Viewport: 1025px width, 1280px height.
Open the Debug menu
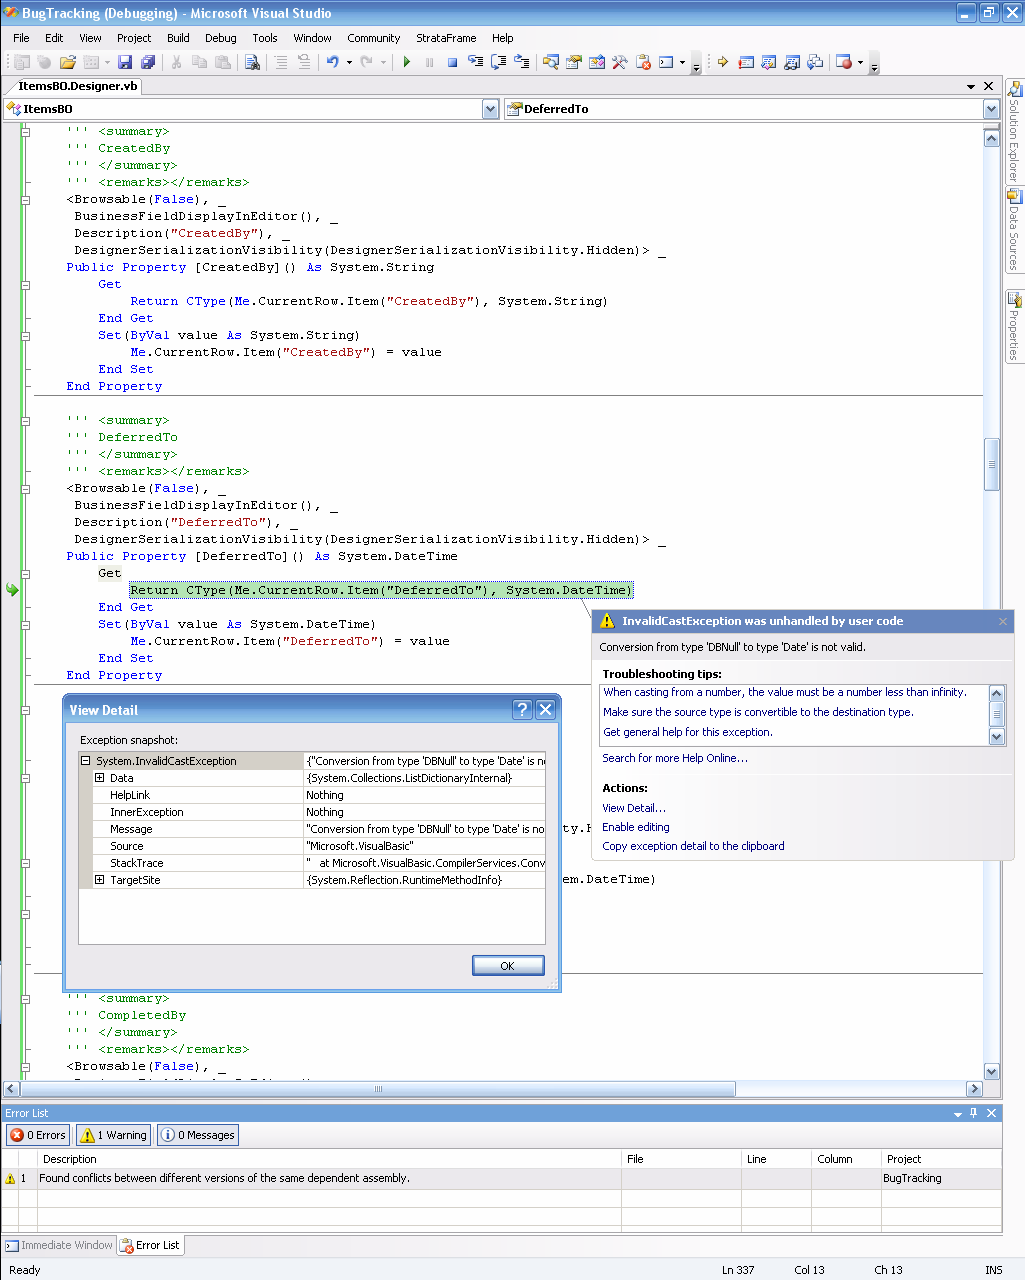(220, 38)
